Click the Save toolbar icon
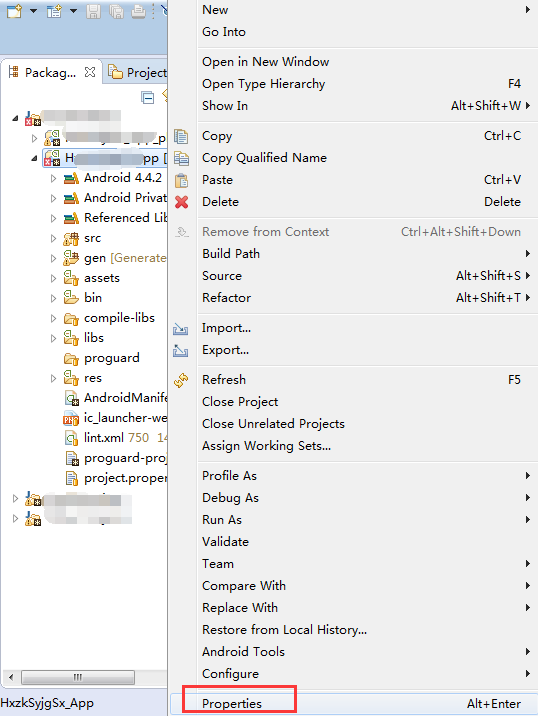The height and width of the screenshot is (716, 538). pos(93,11)
